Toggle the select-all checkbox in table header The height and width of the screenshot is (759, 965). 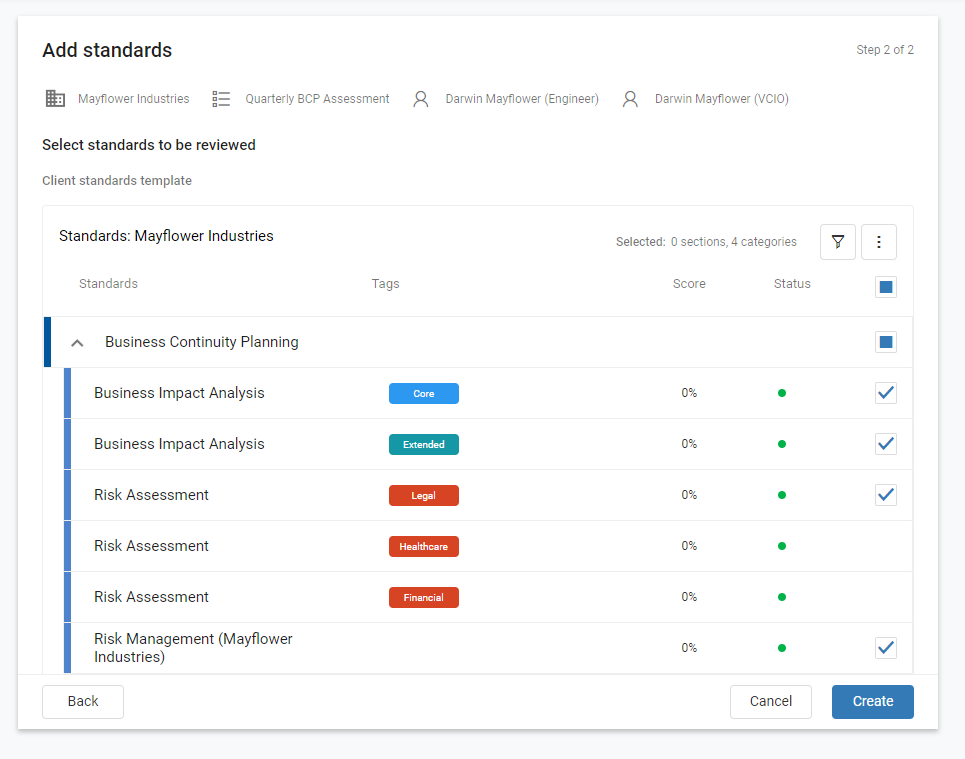click(x=886, y=287)
